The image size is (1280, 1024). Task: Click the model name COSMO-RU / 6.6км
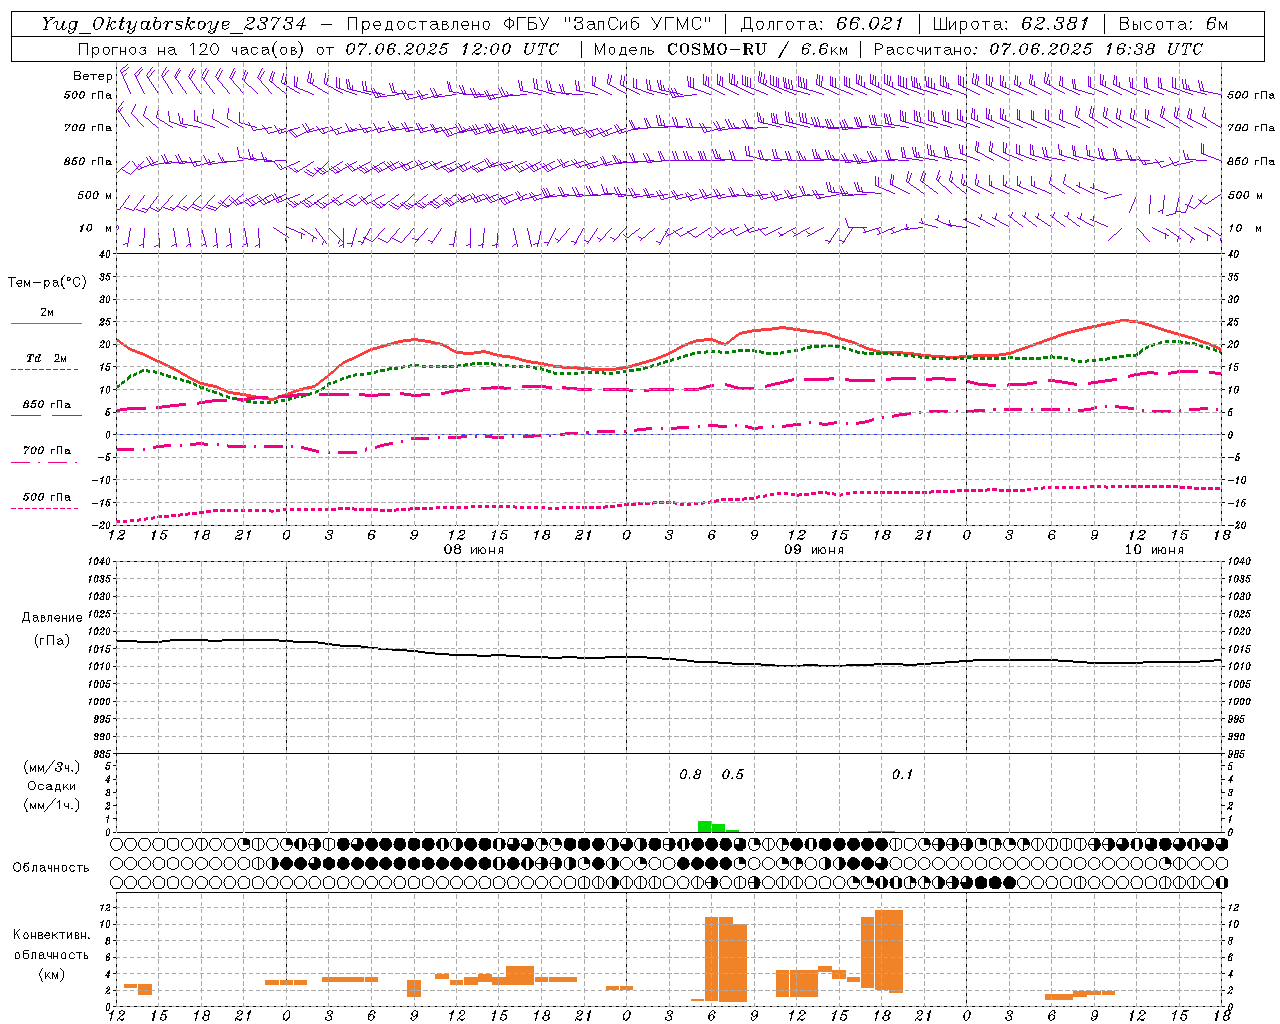coord(757,49)
